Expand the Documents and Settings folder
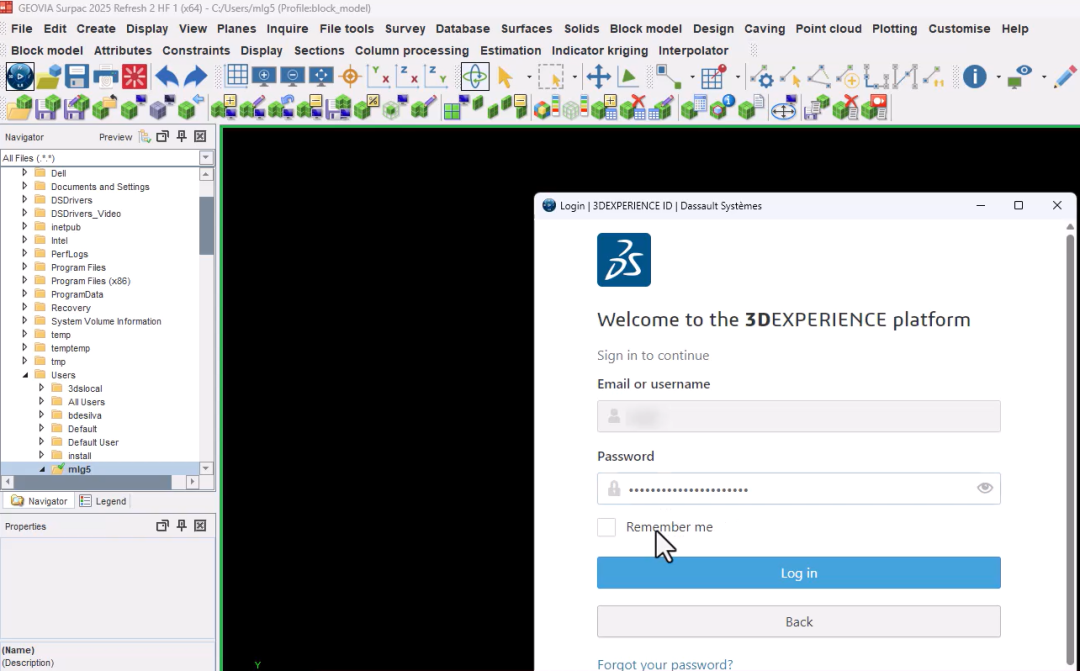 click(x=25, y=186)
